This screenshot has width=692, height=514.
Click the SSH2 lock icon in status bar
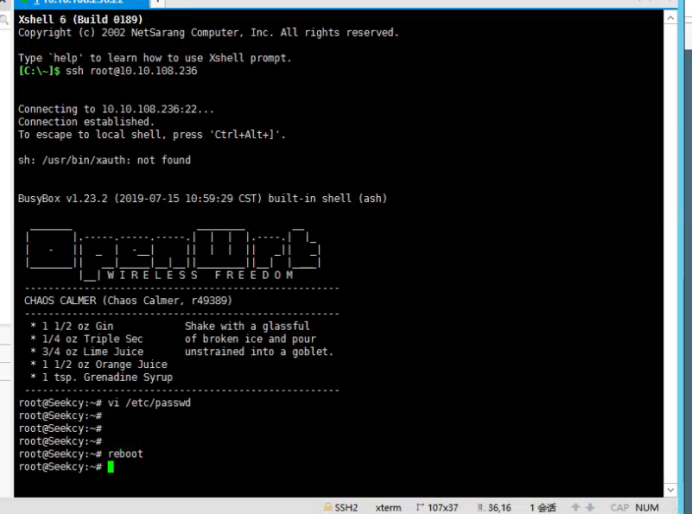(x=328, y=507)
